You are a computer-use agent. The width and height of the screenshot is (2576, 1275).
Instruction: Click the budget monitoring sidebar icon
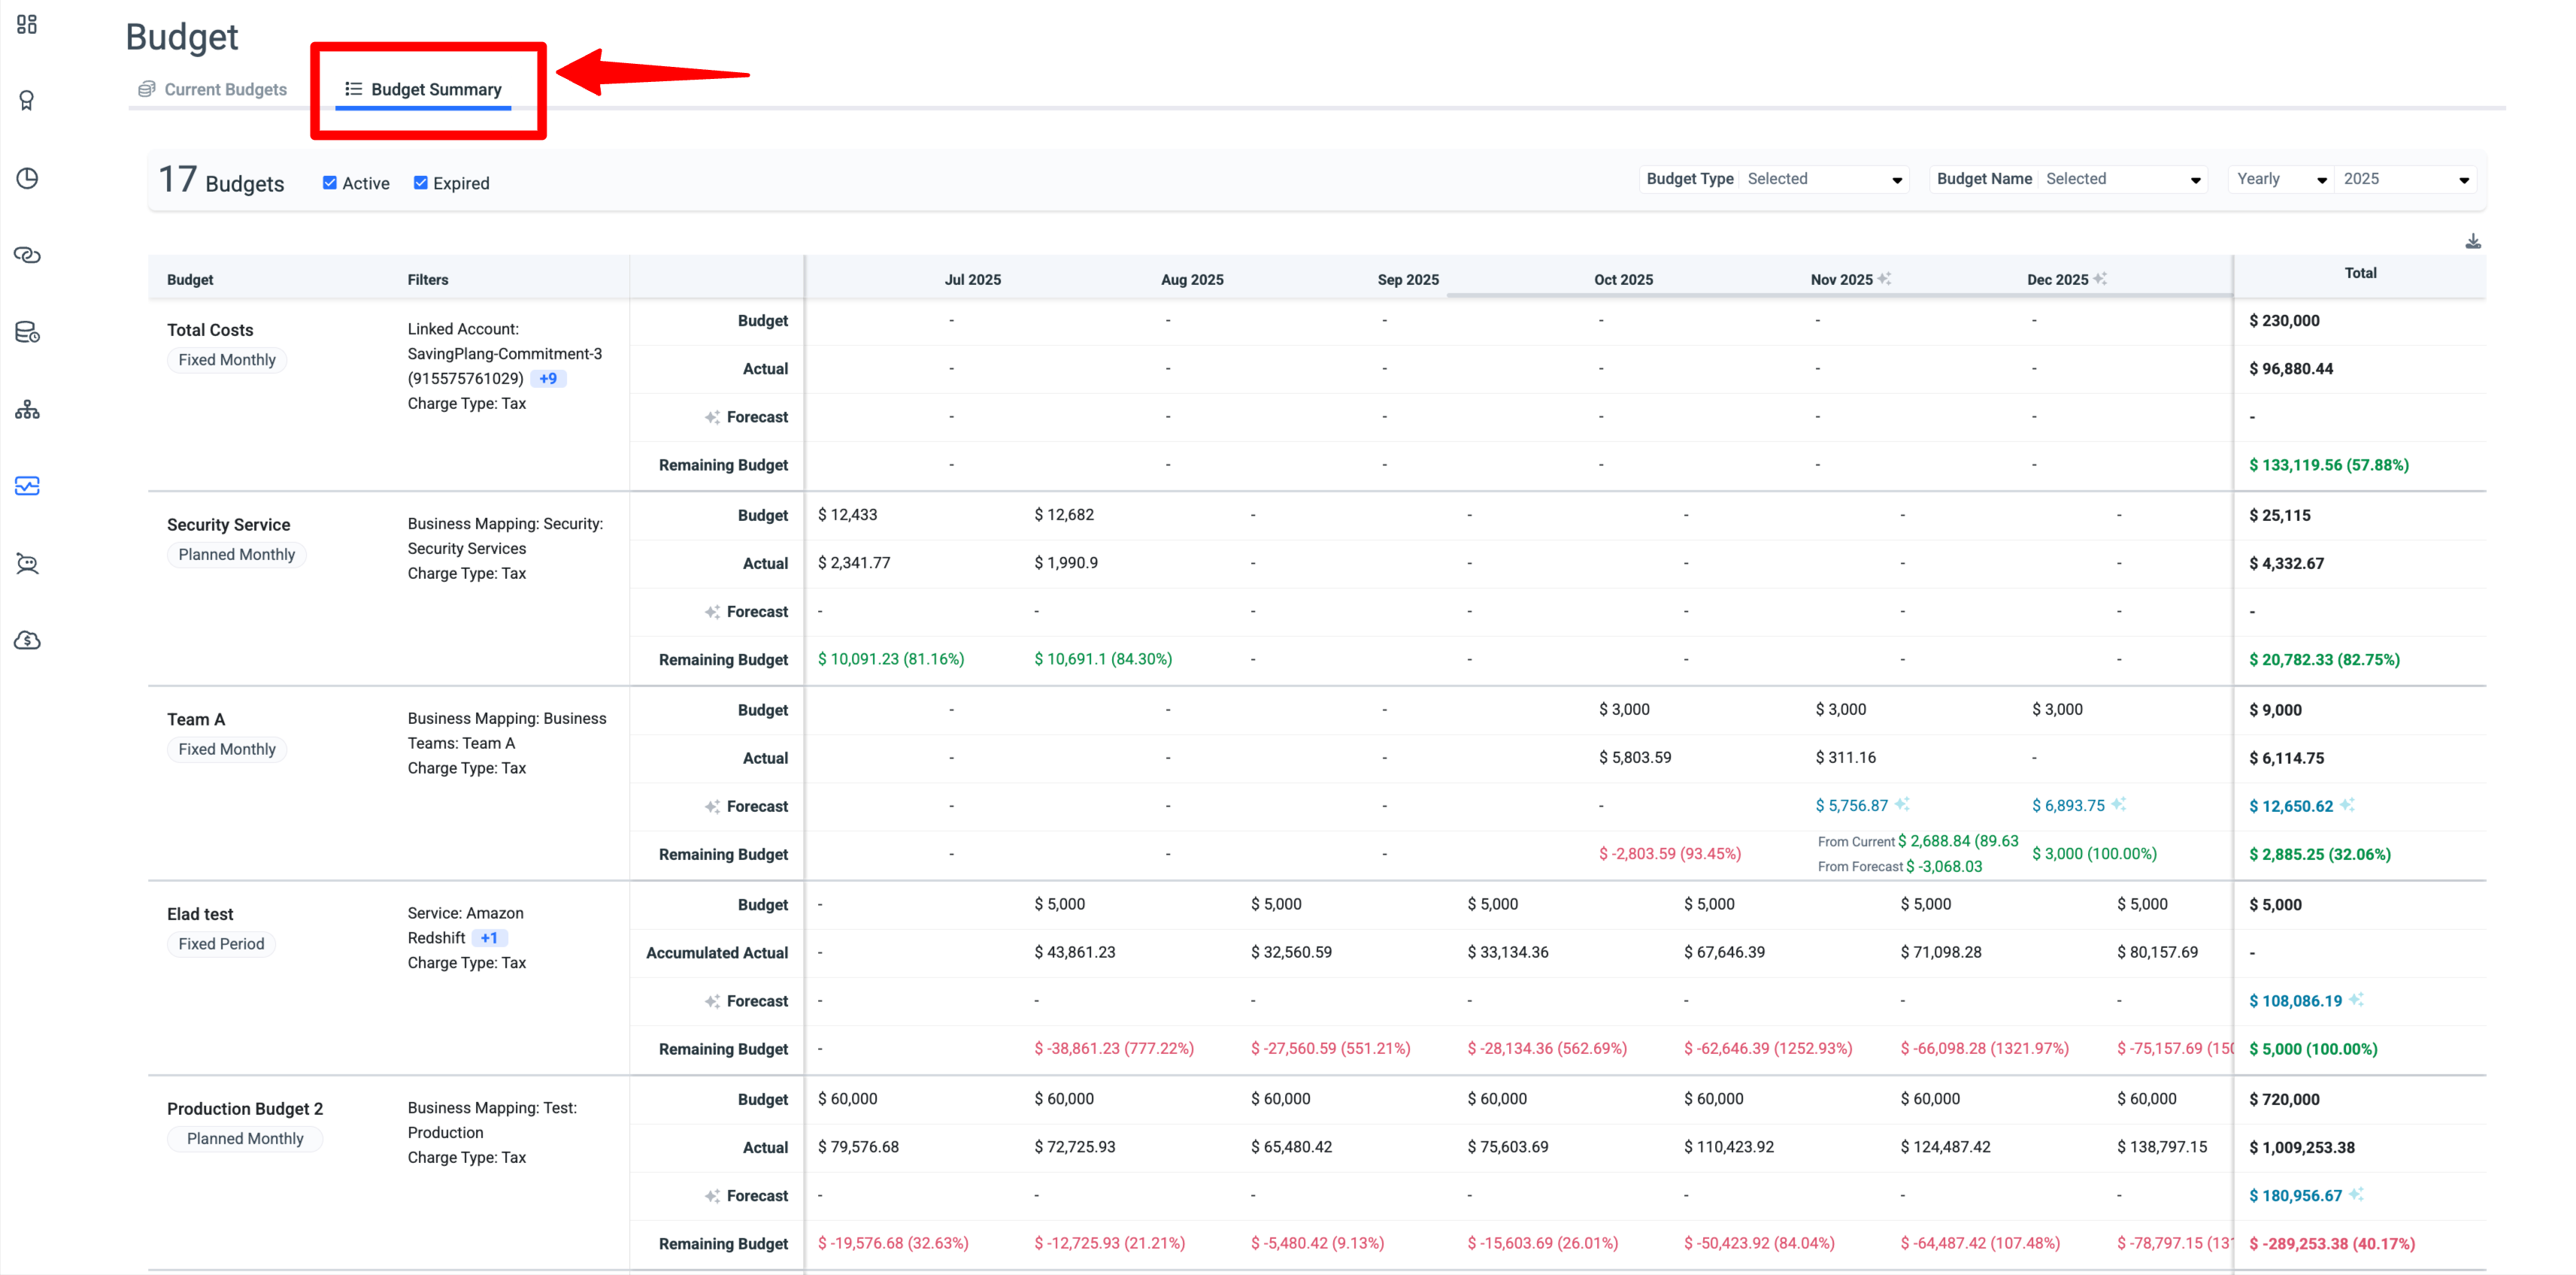tap(27, 486)
